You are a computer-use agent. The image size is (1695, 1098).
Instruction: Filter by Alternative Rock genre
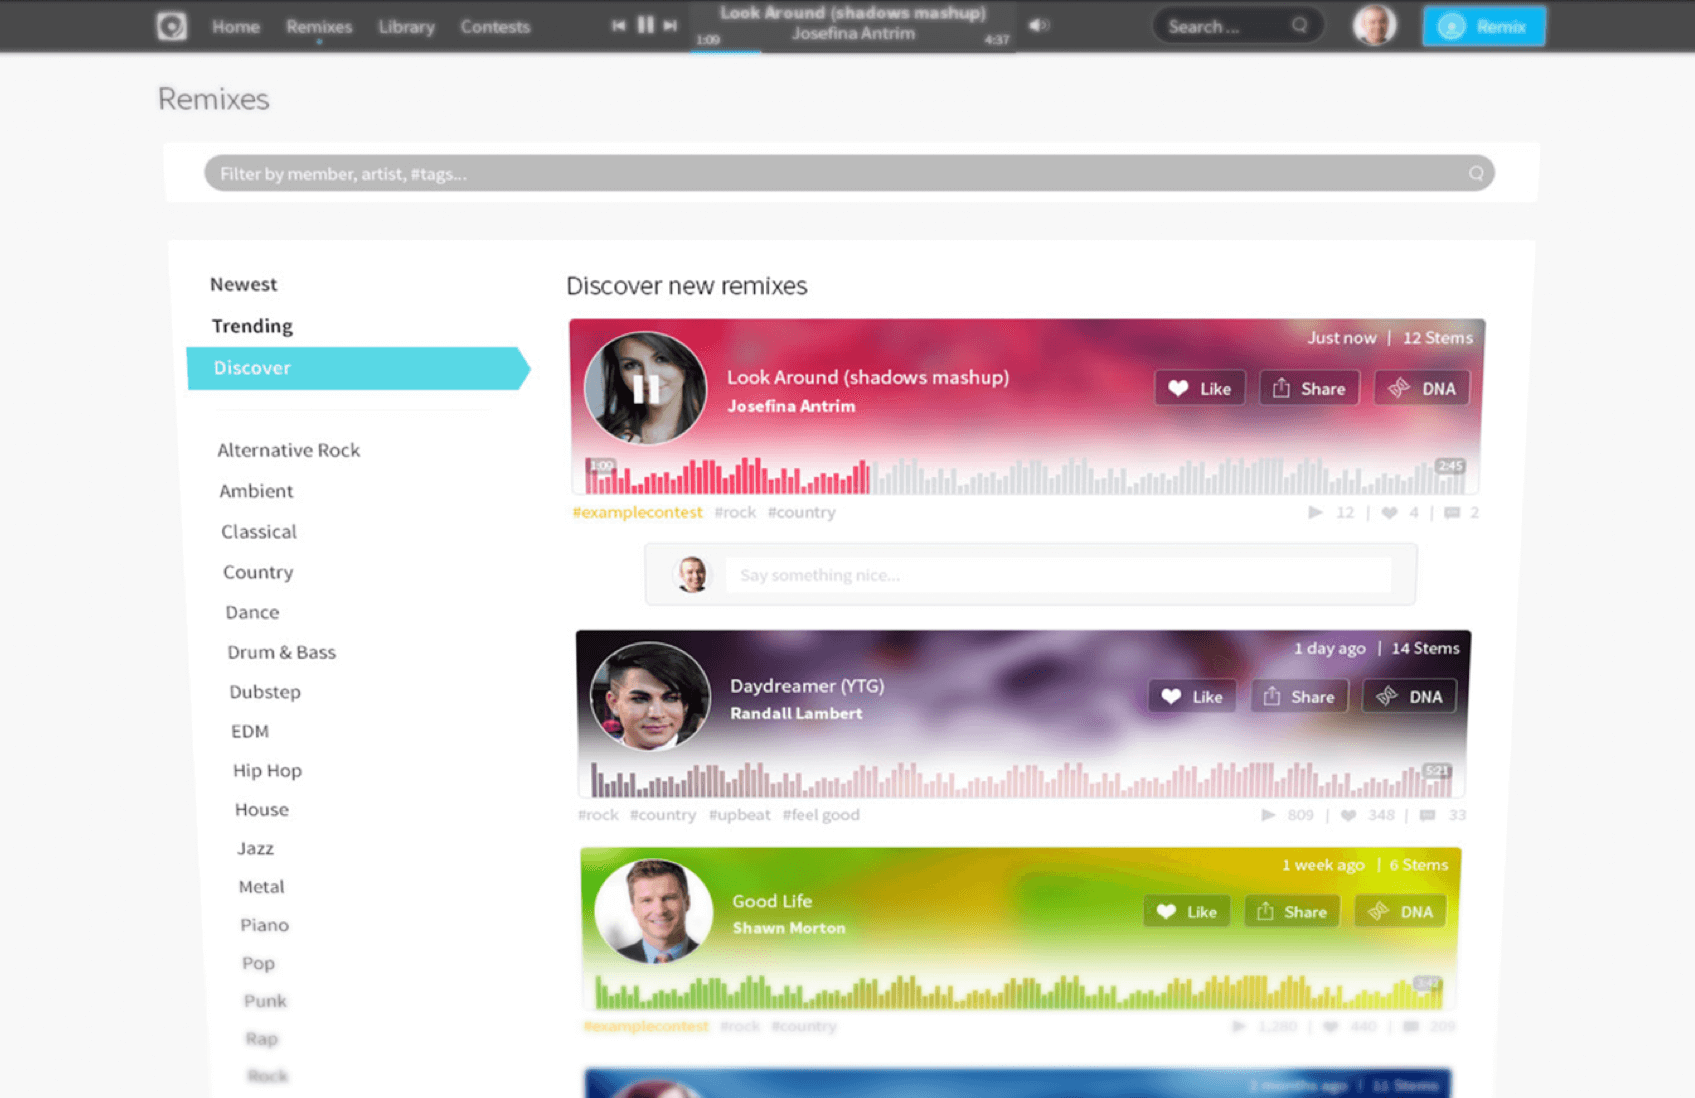[x=289, y=450]
